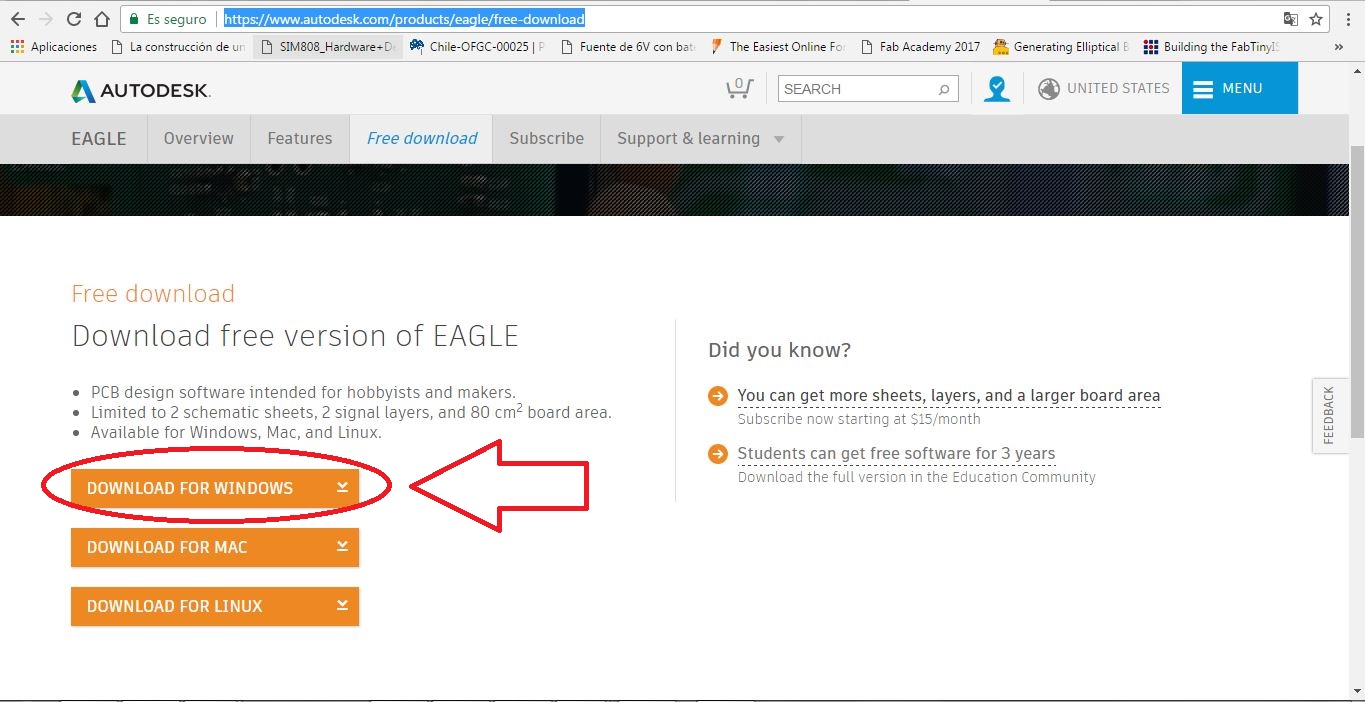Open the Chile-OFGC-00025 bookmark
The image size is (1365, 702).
[x=478, y=47]
